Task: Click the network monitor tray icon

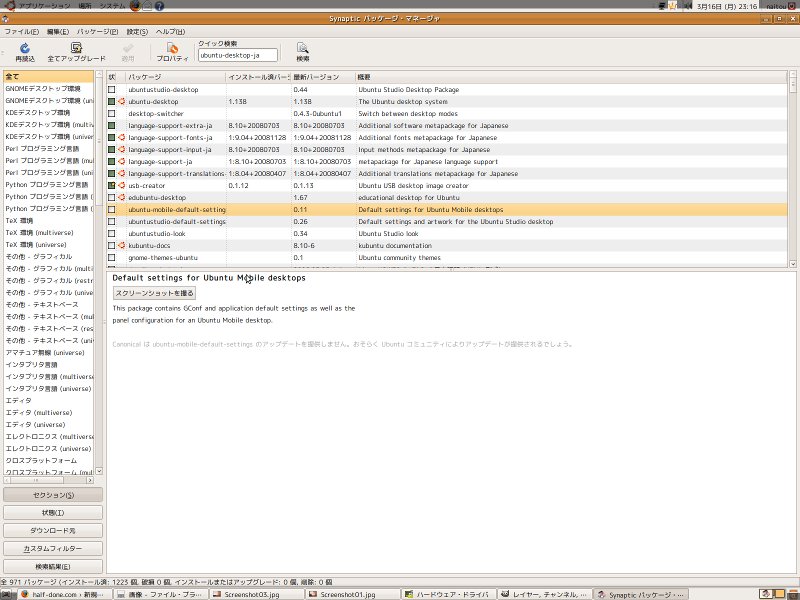Action: pyautogui.click(x=662, y=6)
